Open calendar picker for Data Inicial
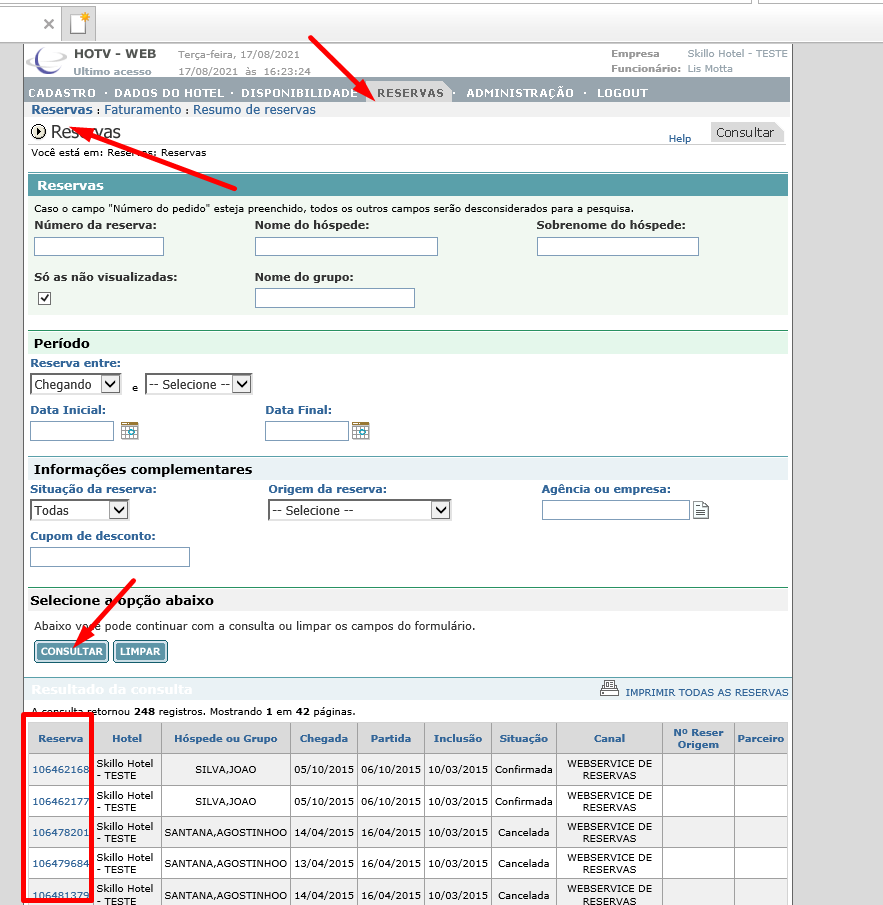Screen dimensions: 883x905 point(129,431)
